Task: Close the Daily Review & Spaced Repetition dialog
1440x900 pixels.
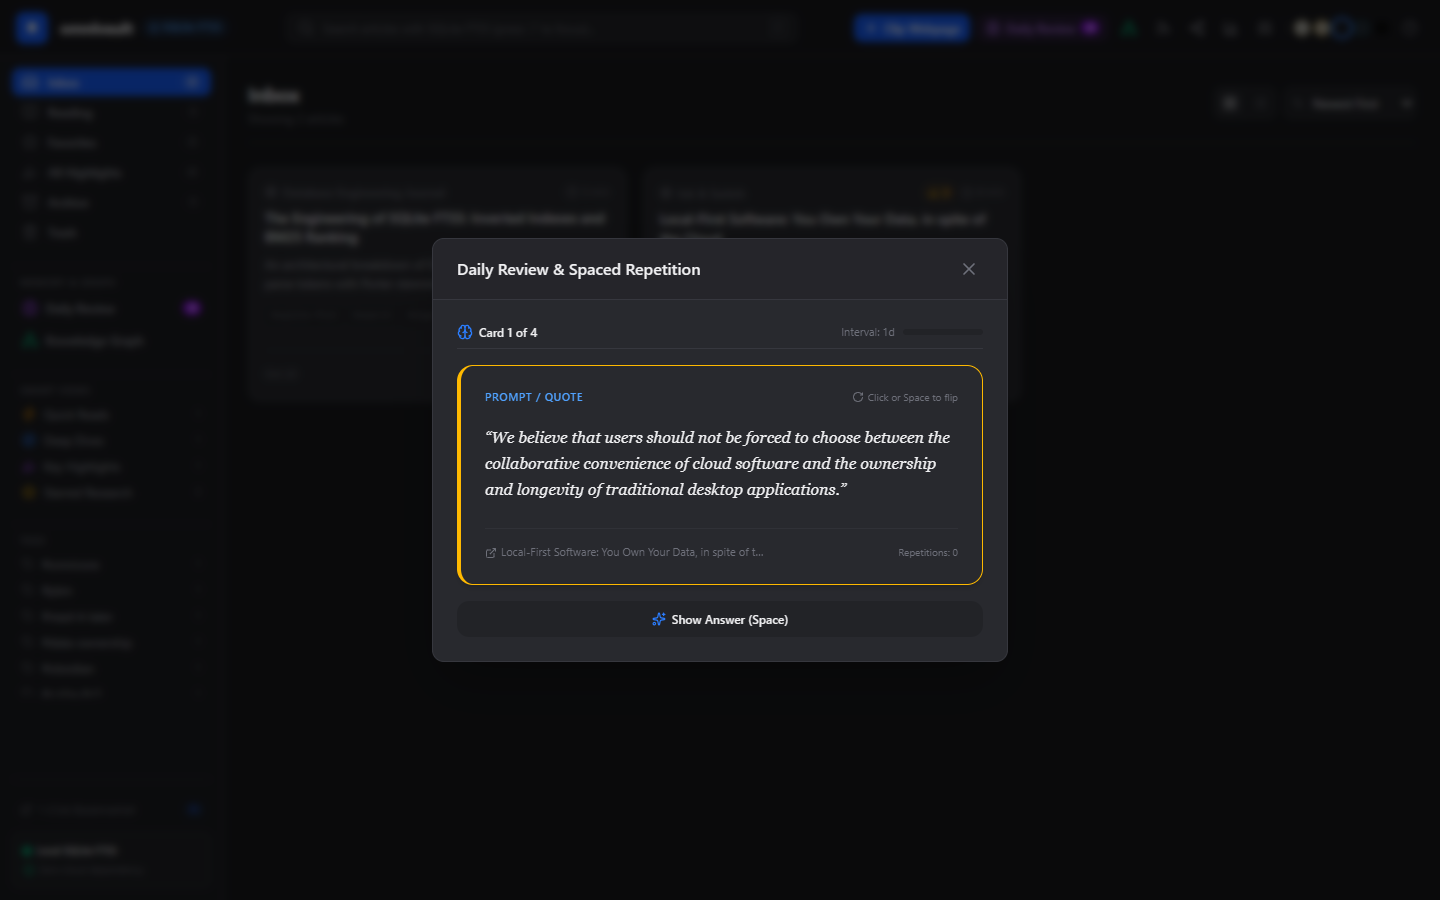Action: click(968, 269)
